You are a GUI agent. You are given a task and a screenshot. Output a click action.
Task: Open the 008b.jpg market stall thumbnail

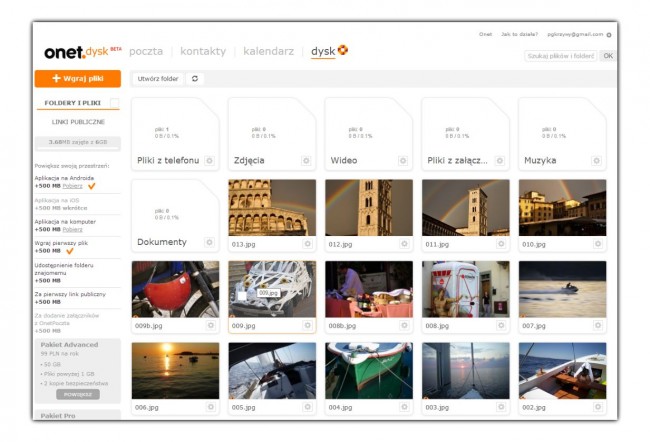[369, 289]
